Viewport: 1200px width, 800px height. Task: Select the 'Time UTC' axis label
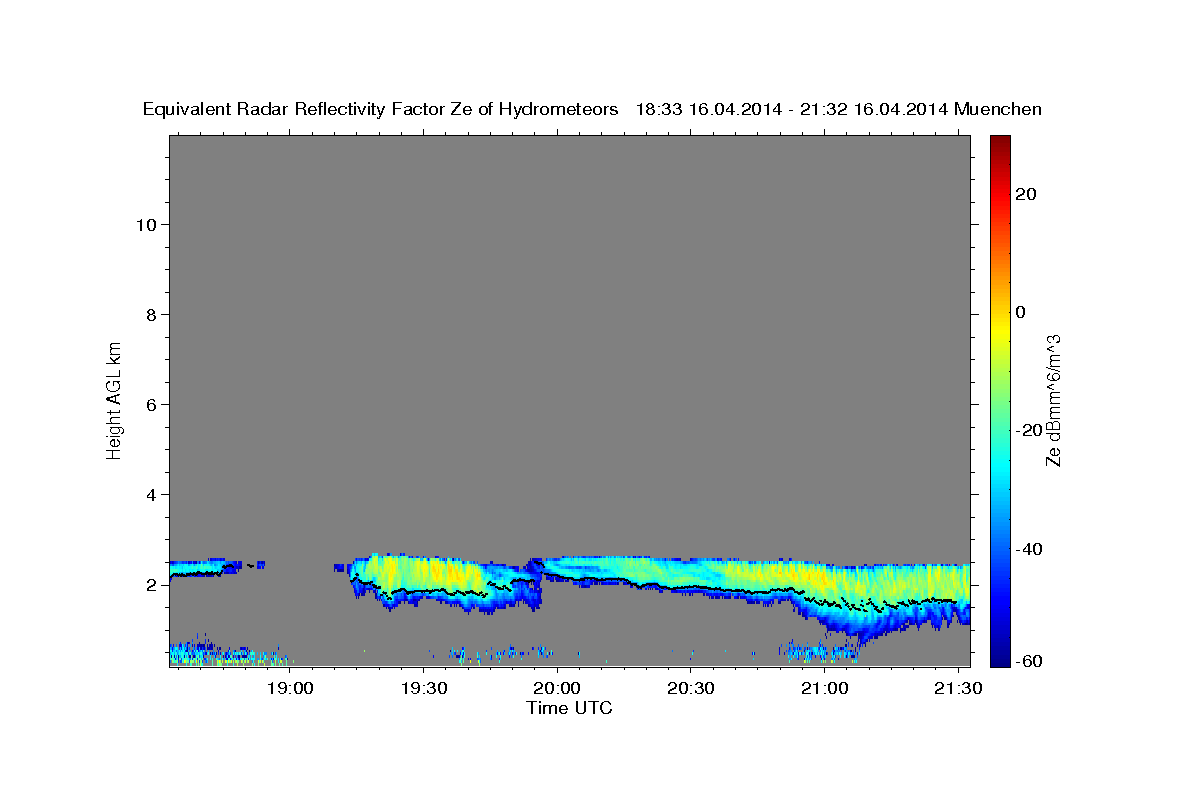pyautogui.click(x=569, y=708)
